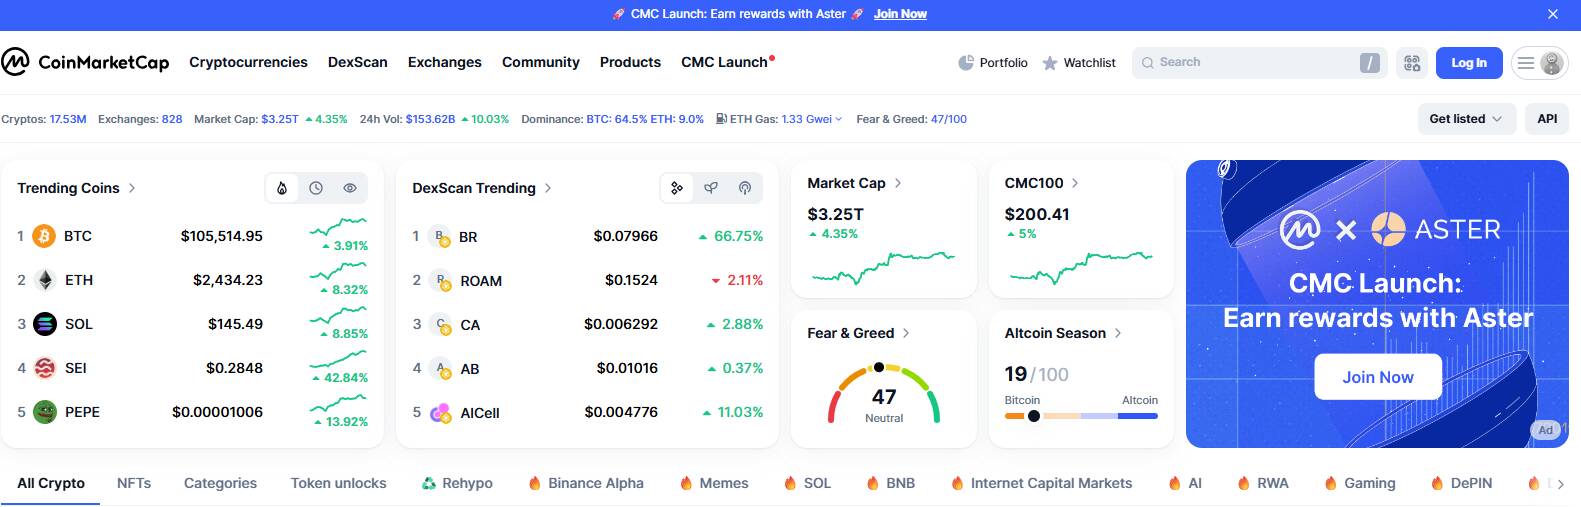Open the ETH Gas dropdown arrow

click(838, 119)
